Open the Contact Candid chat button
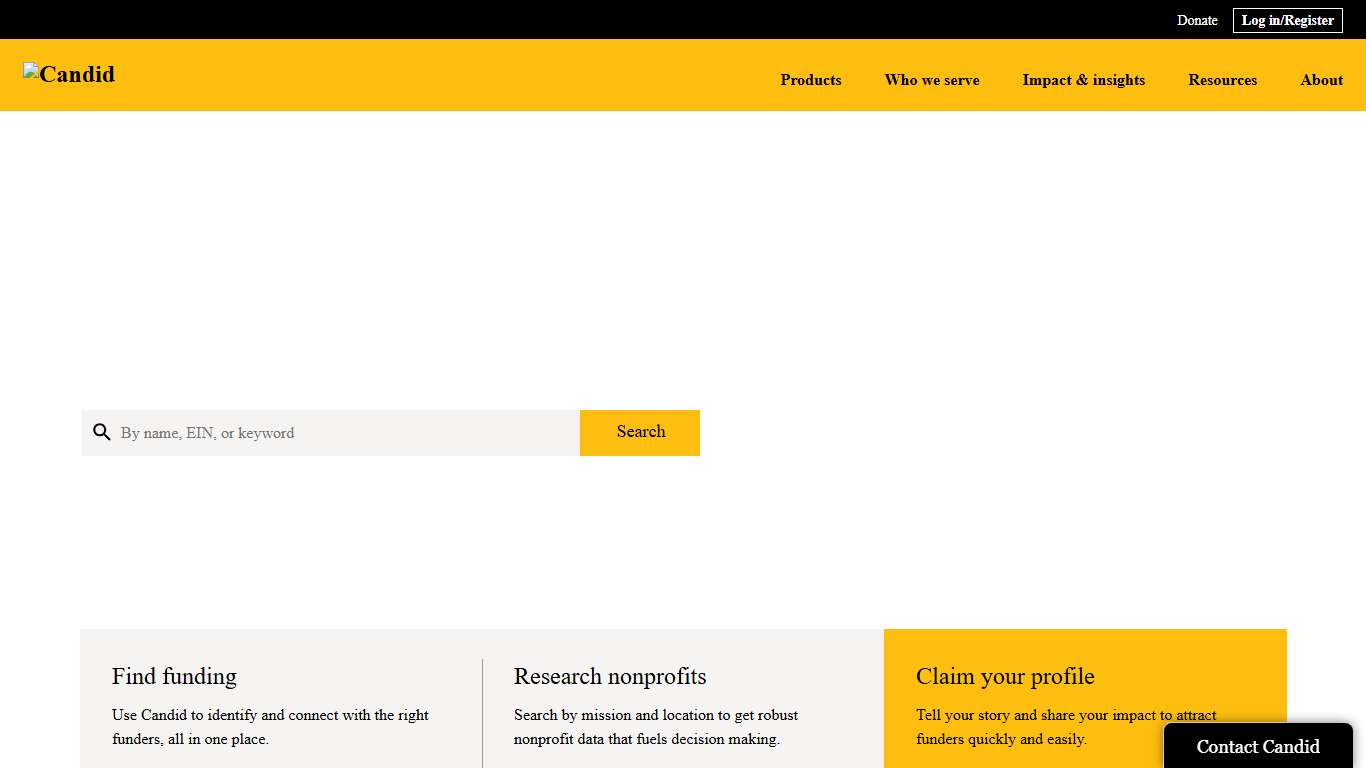1366x768 pixels. [1257, 746]
